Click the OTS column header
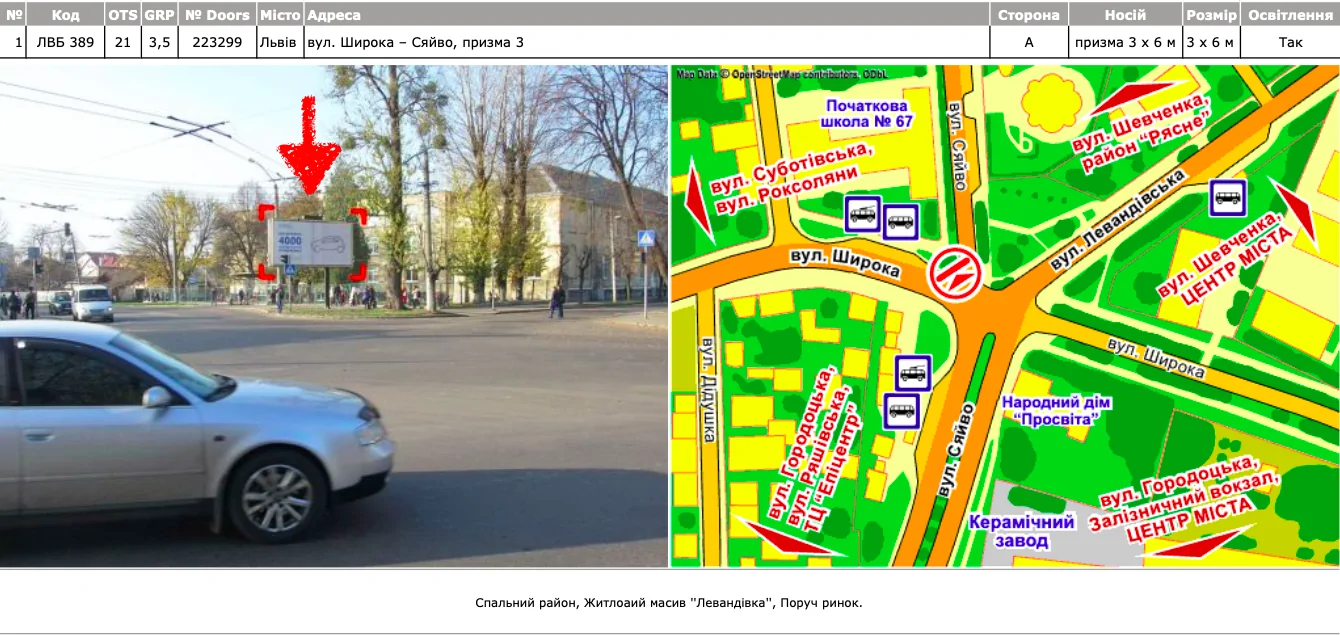 click(x=122, y=15)
